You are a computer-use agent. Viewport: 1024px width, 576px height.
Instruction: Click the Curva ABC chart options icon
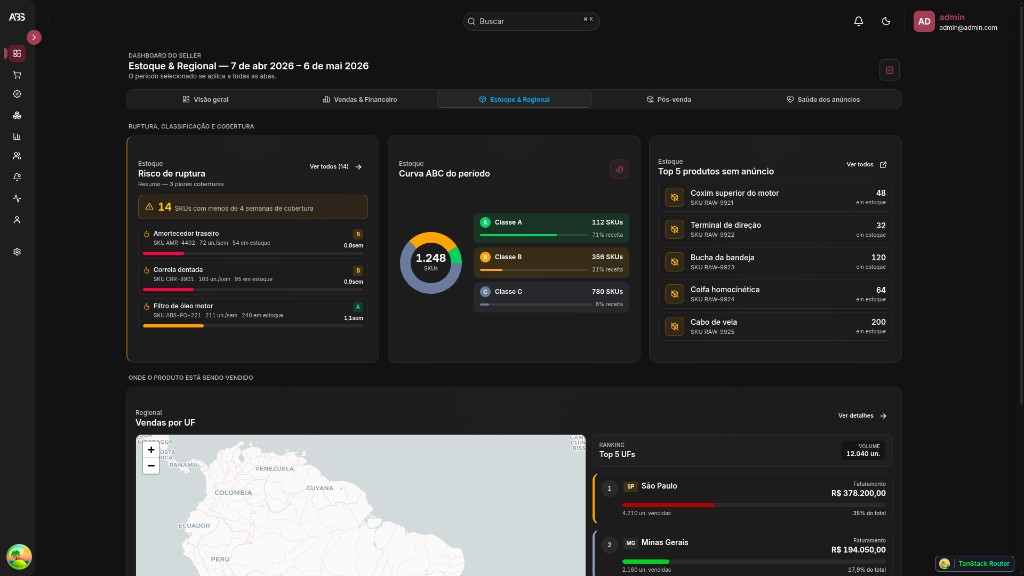[x=619, y=169]
